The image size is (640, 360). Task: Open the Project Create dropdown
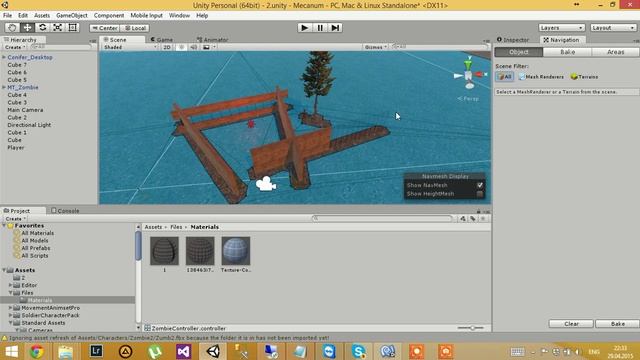point(16,219)
